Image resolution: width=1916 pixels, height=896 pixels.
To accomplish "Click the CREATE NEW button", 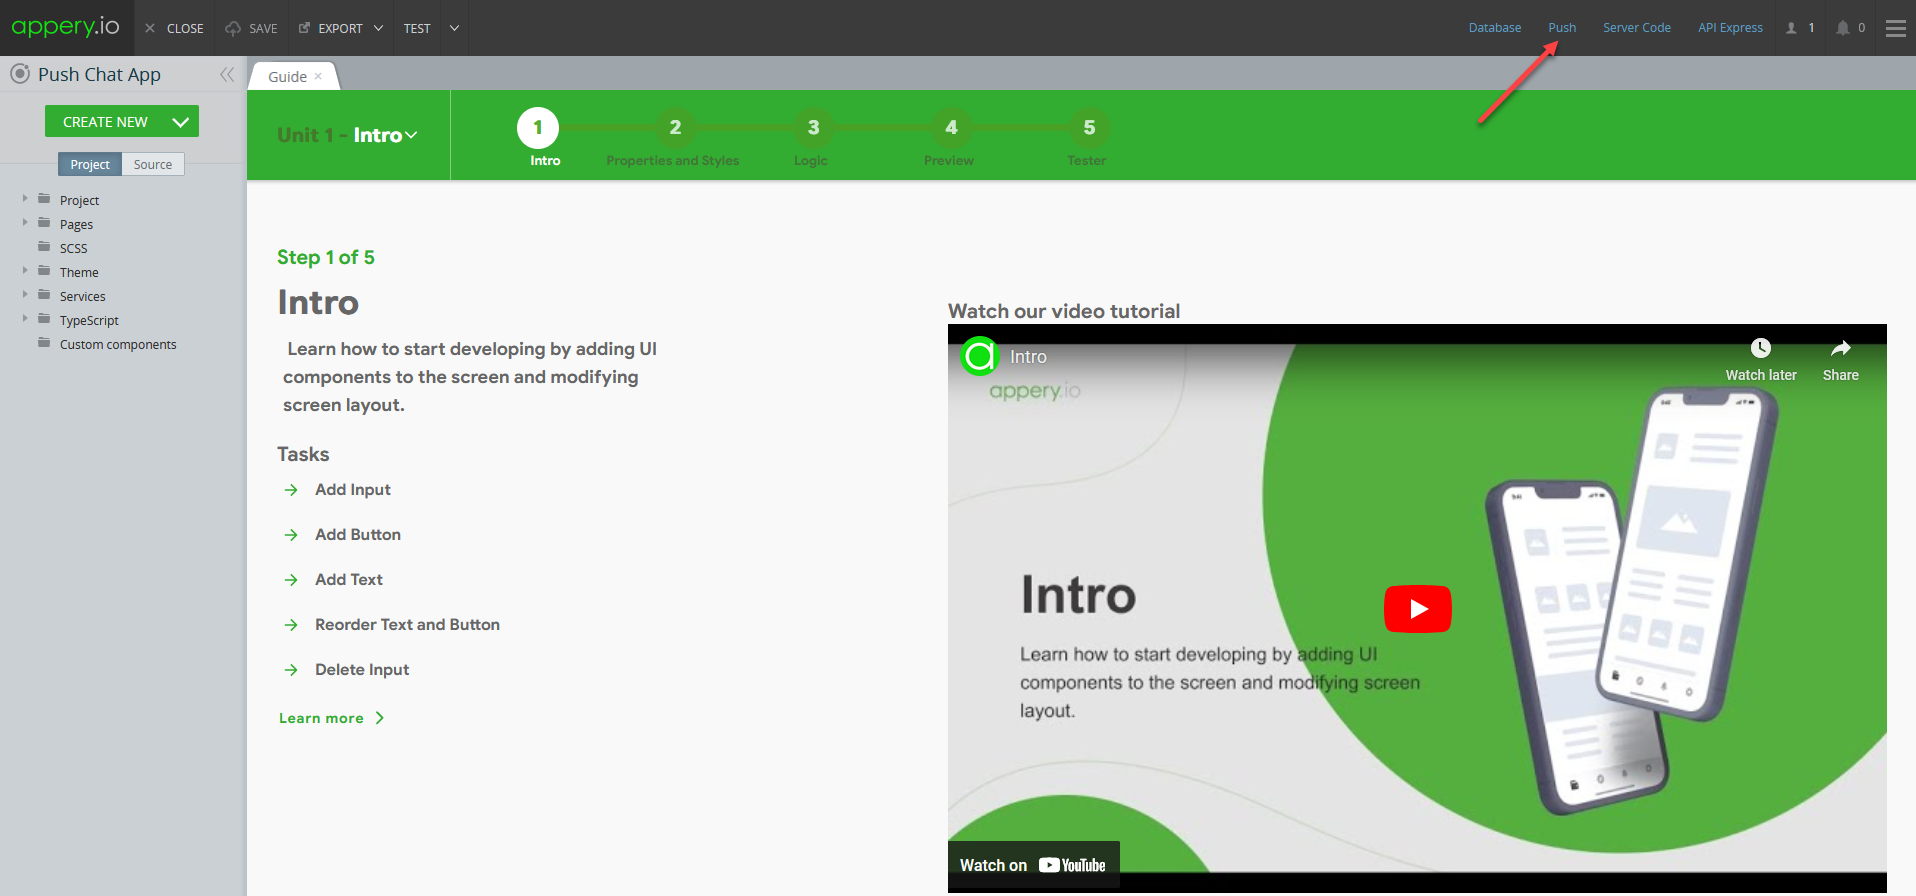I will [105, 122].
